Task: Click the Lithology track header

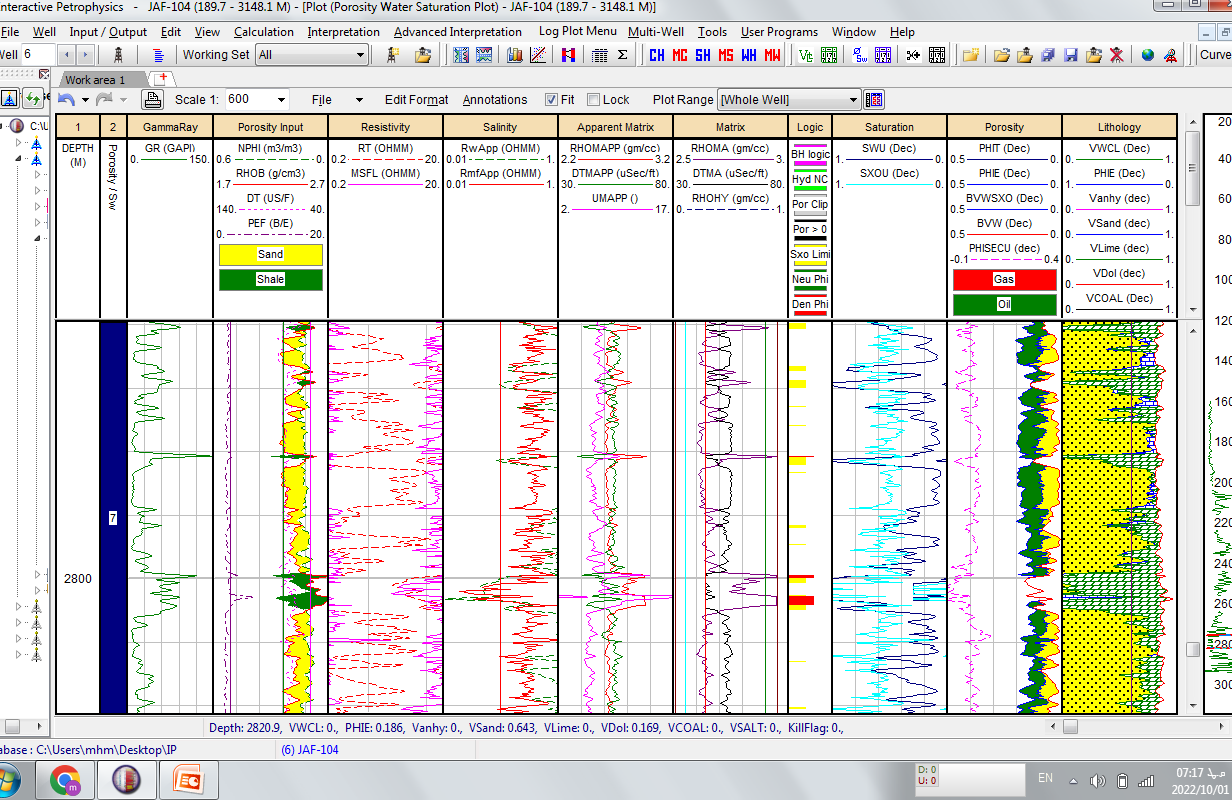Action: (1119, 127)
